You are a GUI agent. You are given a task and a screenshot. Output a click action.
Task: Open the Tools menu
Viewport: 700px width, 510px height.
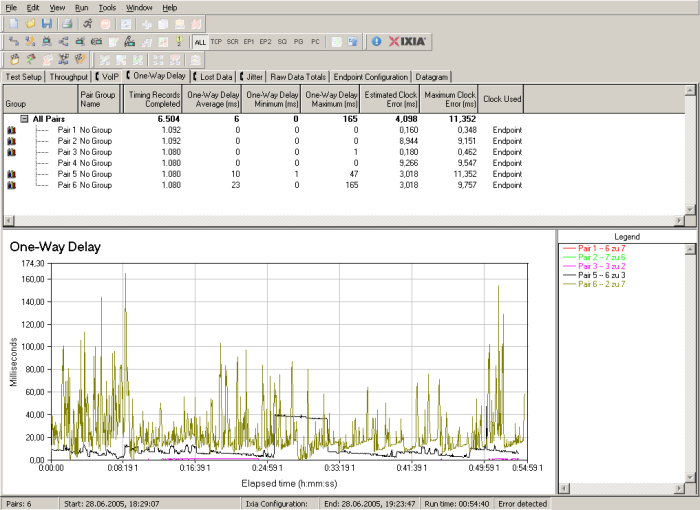pos(106,7)
